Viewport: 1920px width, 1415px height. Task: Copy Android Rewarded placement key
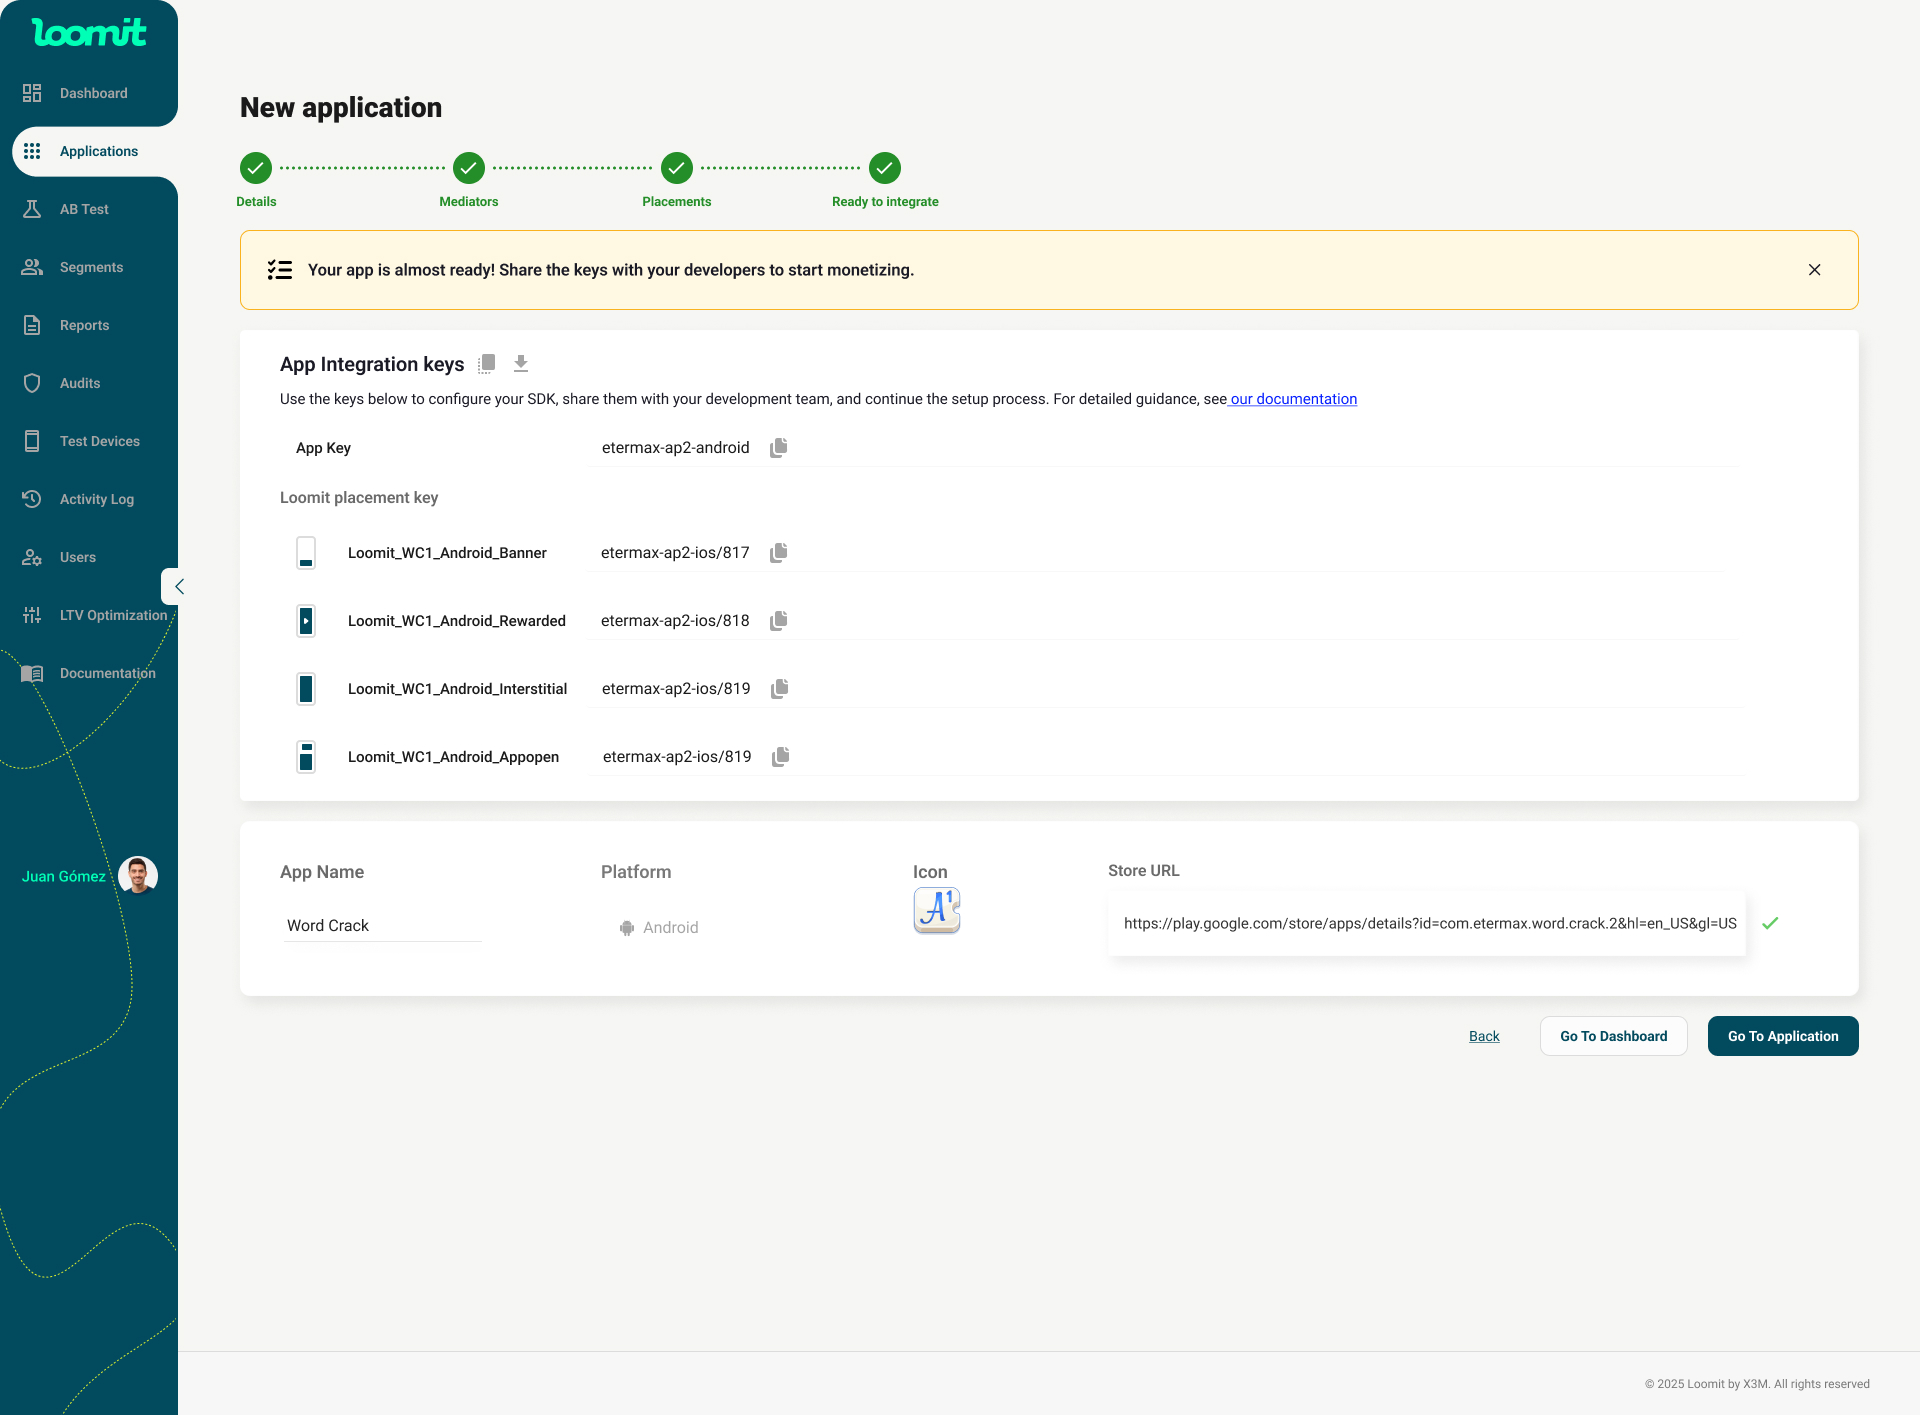pyautogui.click(x=779, y=621)
